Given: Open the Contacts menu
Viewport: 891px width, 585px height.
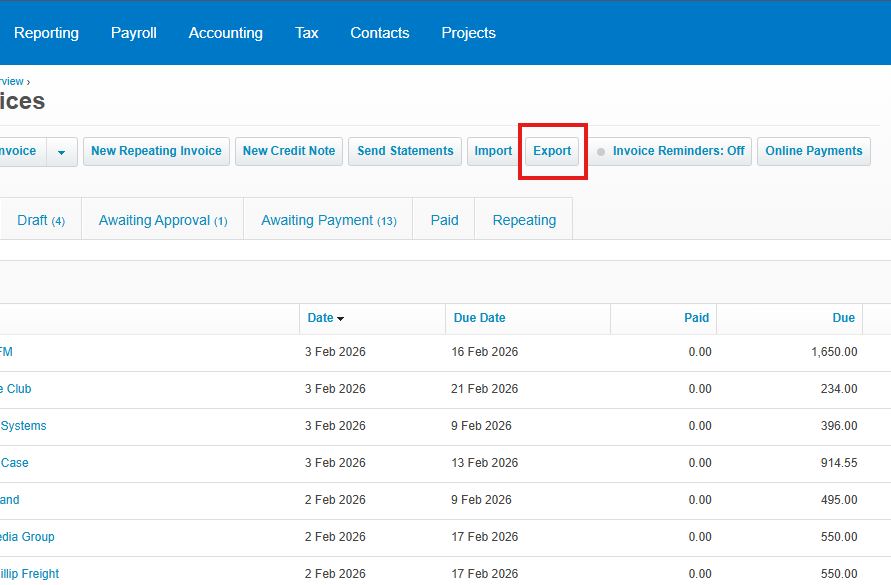Looking at the screenshot, I should coord(379,32).
